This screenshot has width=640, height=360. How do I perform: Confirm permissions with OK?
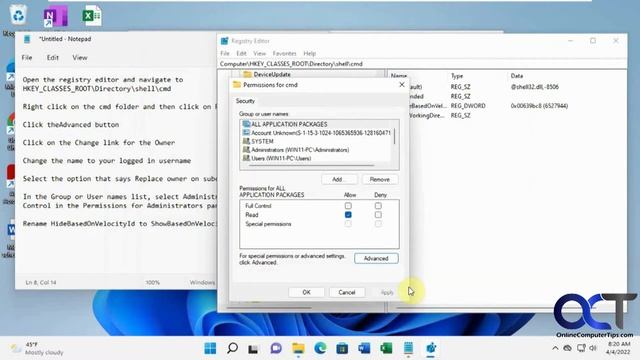point(307,292)
